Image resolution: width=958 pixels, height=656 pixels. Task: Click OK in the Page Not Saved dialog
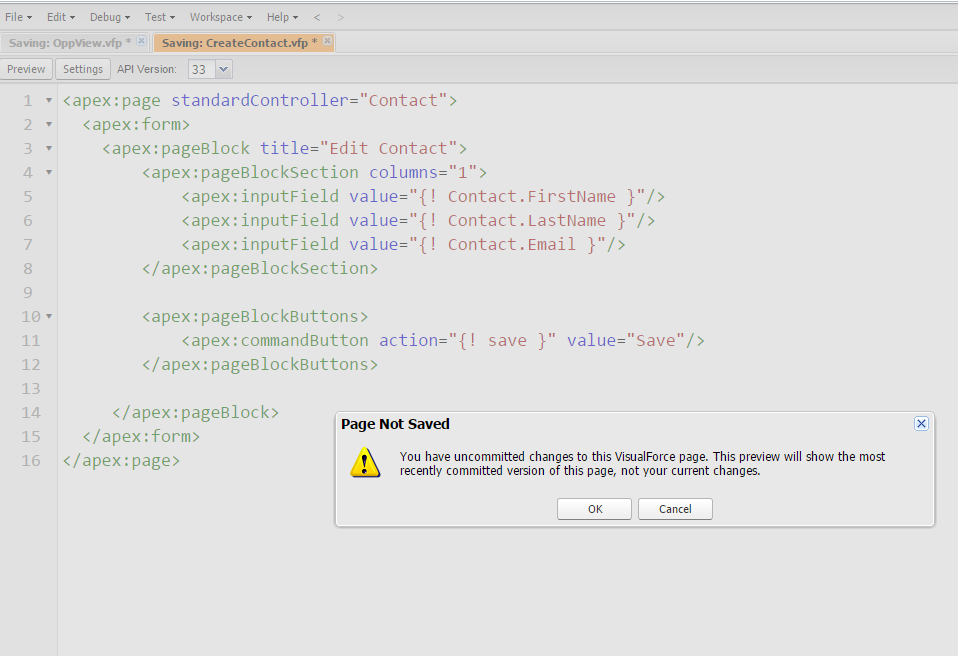tap(593, 509)
